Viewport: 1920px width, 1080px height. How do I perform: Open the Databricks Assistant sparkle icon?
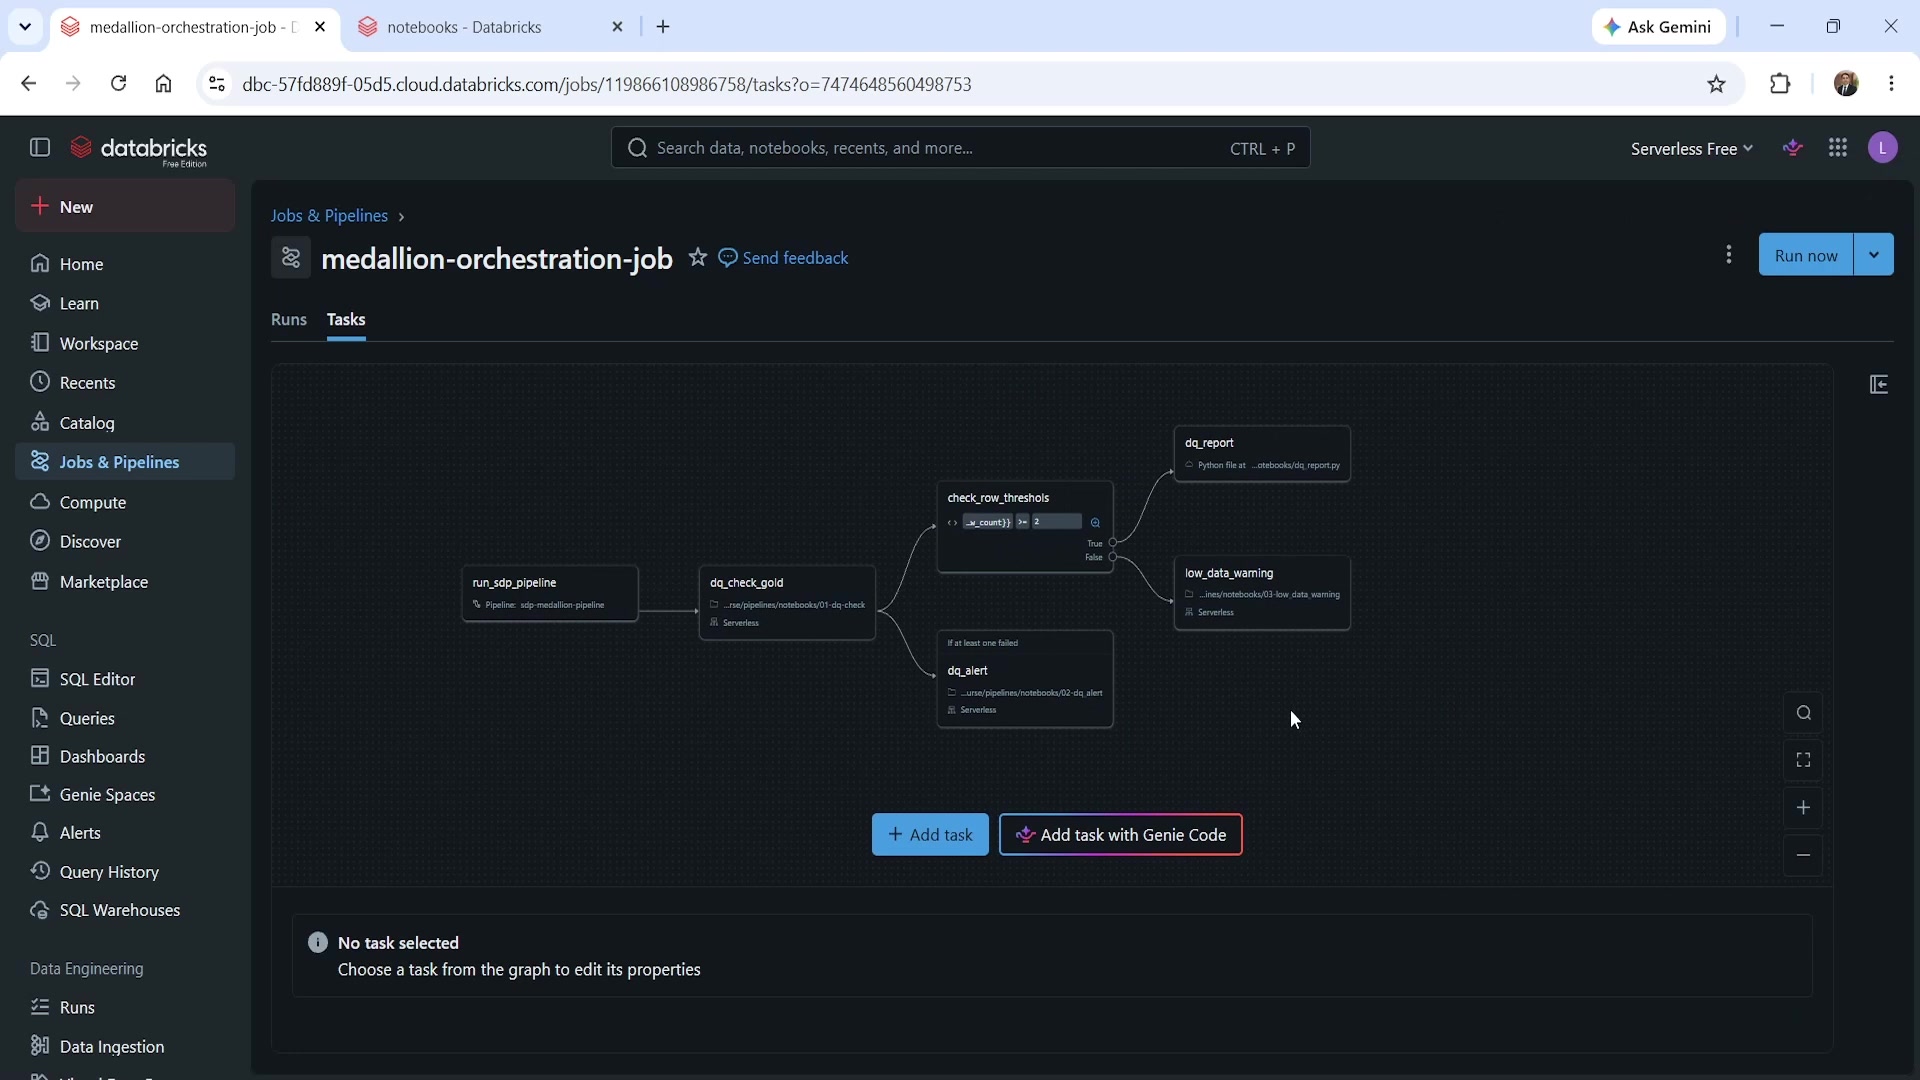(1793, 148)
